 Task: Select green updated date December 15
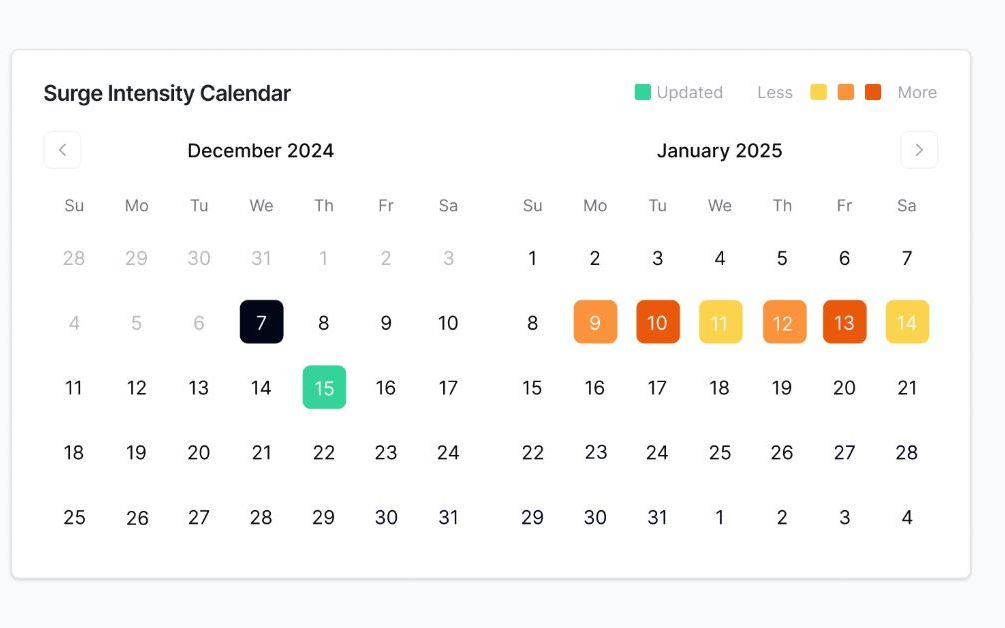324,387
